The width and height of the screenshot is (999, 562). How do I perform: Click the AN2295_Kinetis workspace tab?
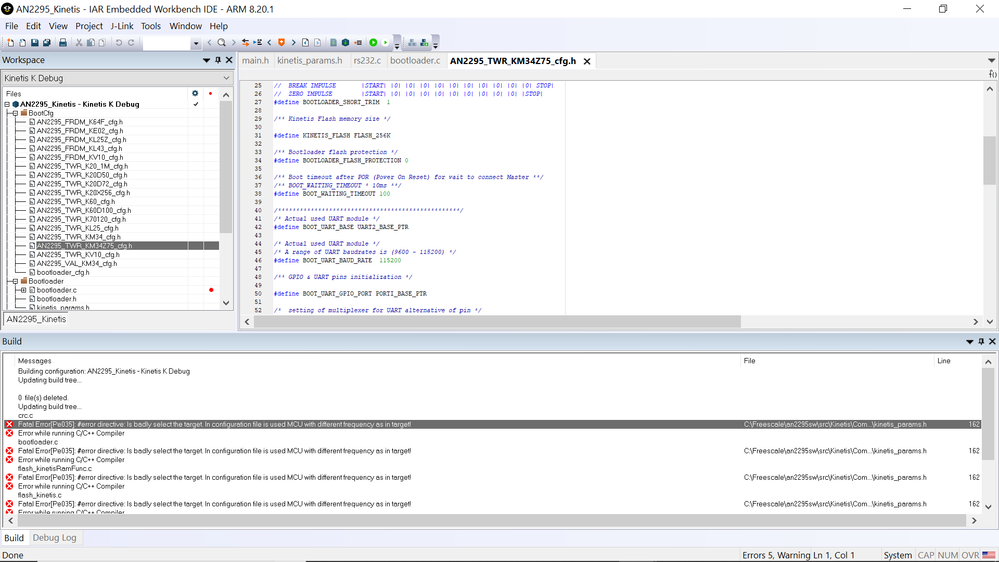[36, 319]
